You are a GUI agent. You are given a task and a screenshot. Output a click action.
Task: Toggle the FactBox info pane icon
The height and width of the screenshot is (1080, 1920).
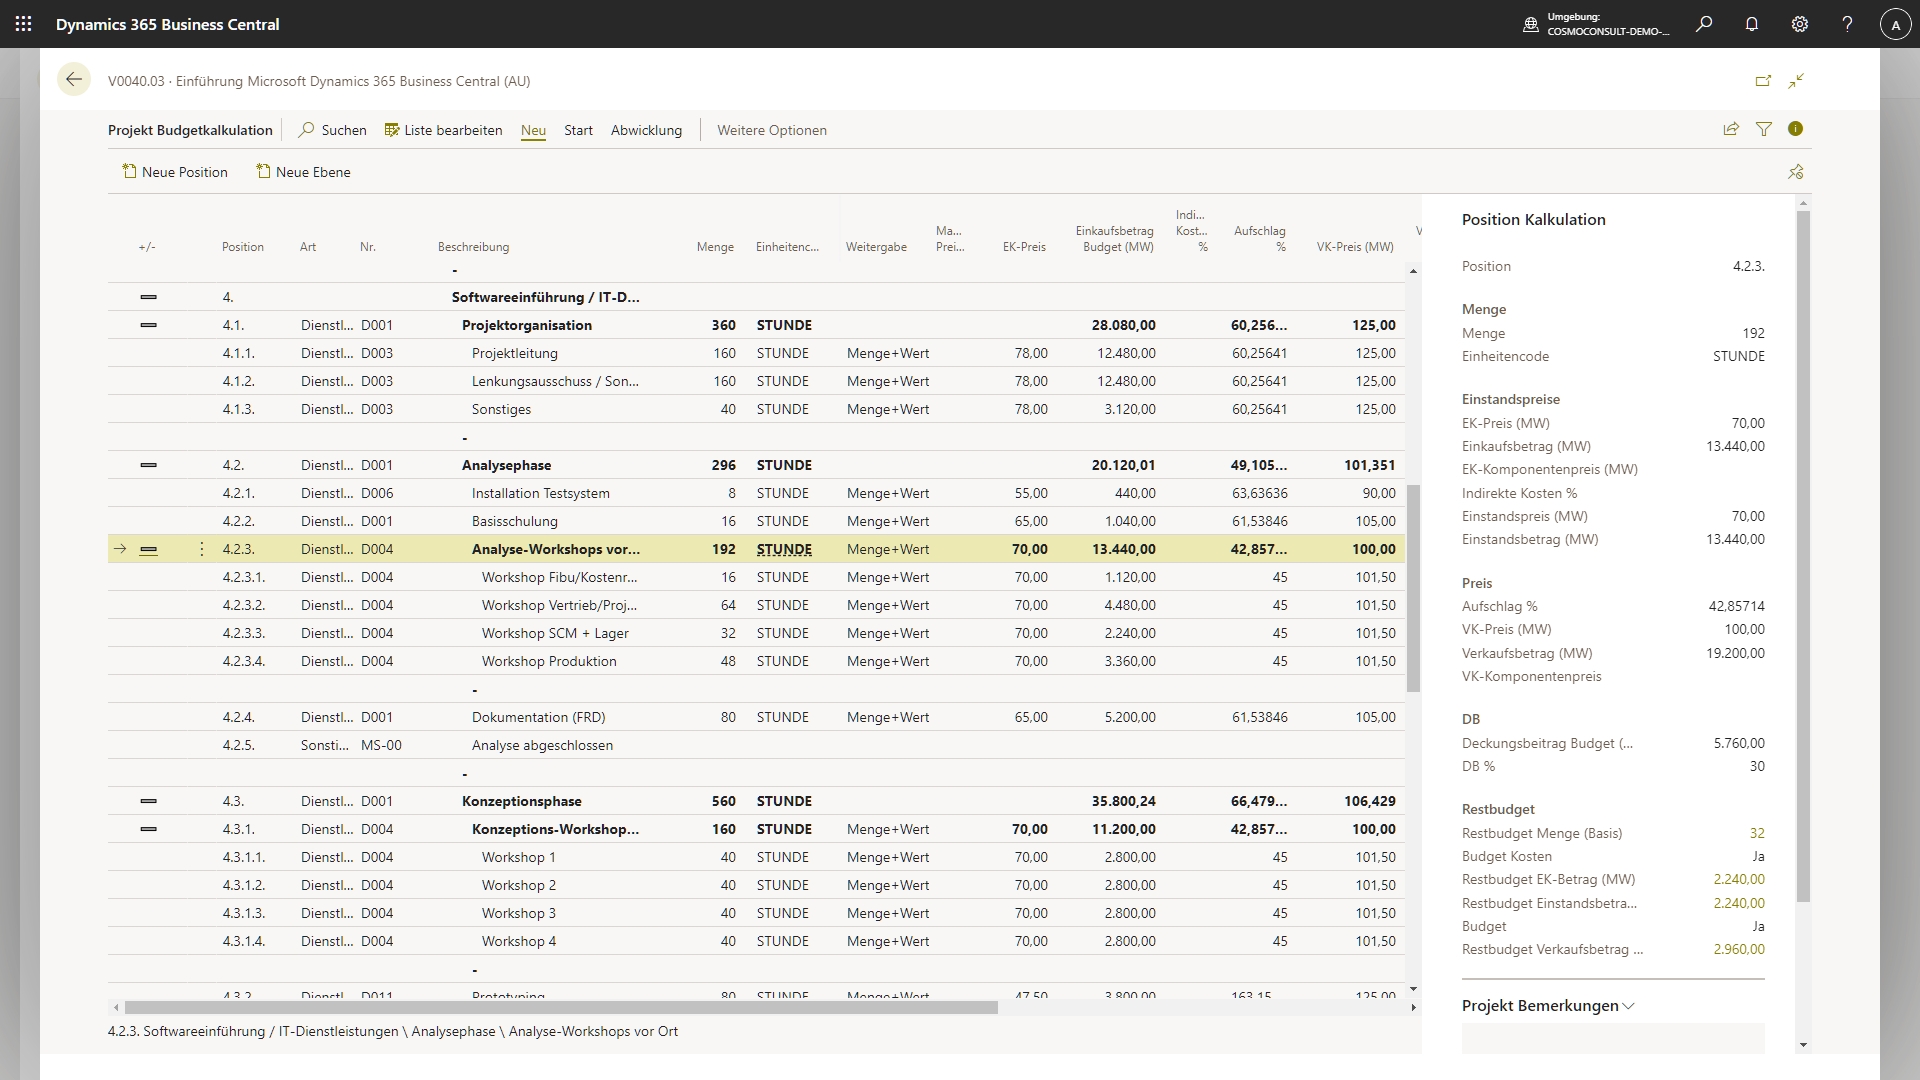[1796, 129]
